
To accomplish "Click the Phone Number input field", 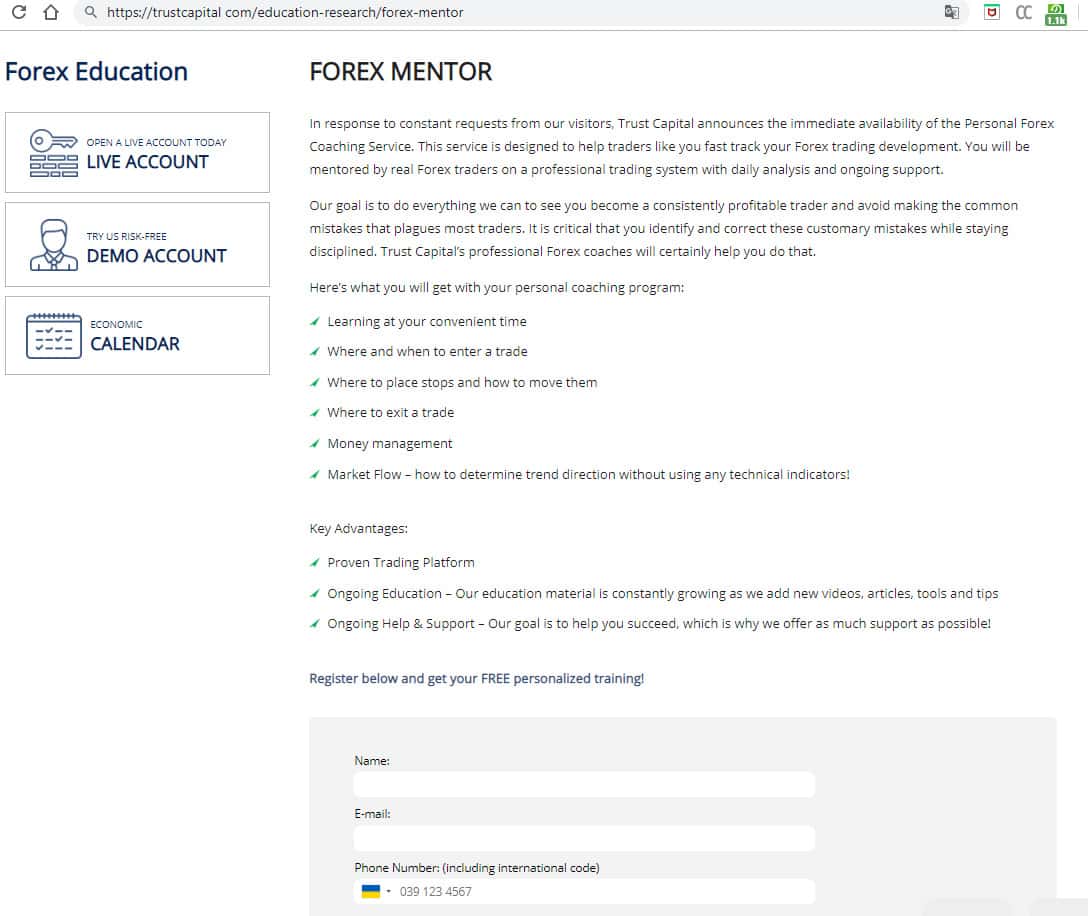I will coord(600,891).
